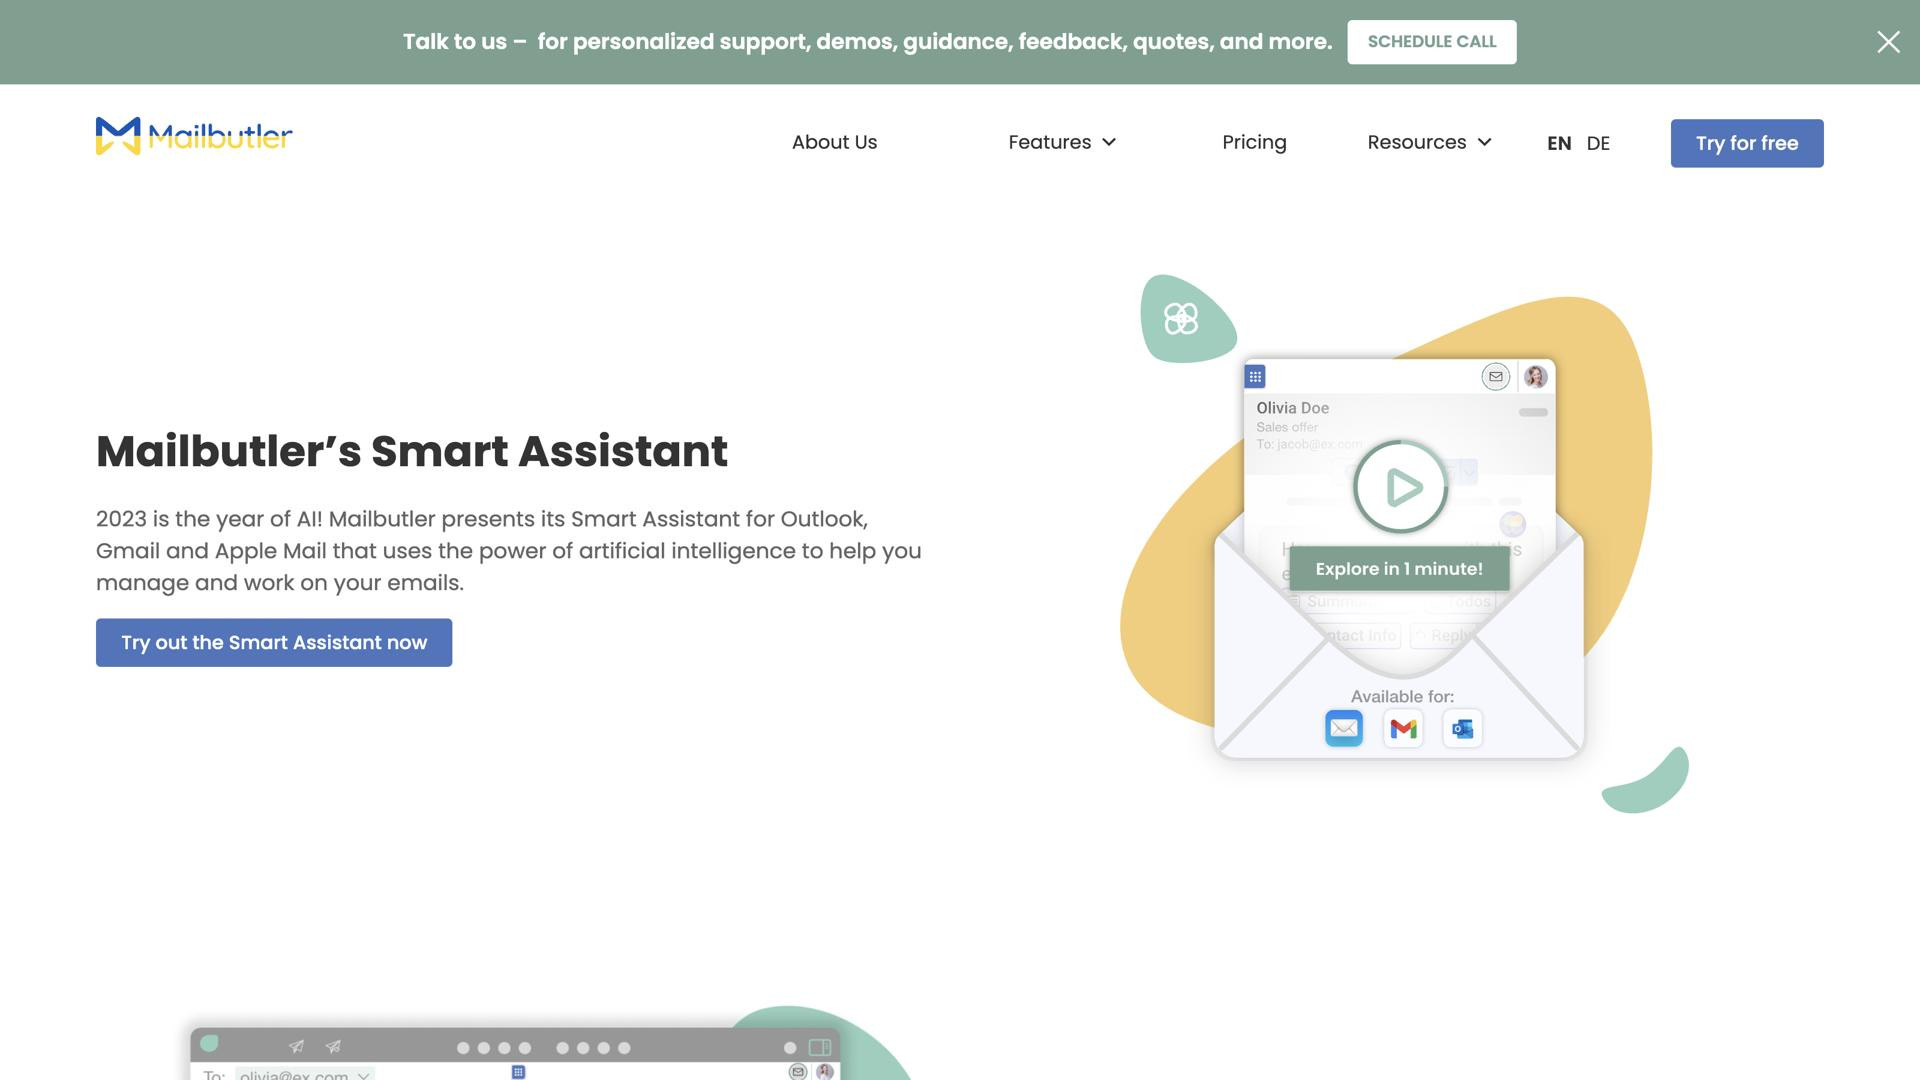Viewport: 1920px width, 1080px height.
Task: Click the green flower-shaped Smart Assistant icon
Action: pos(1181,319)
